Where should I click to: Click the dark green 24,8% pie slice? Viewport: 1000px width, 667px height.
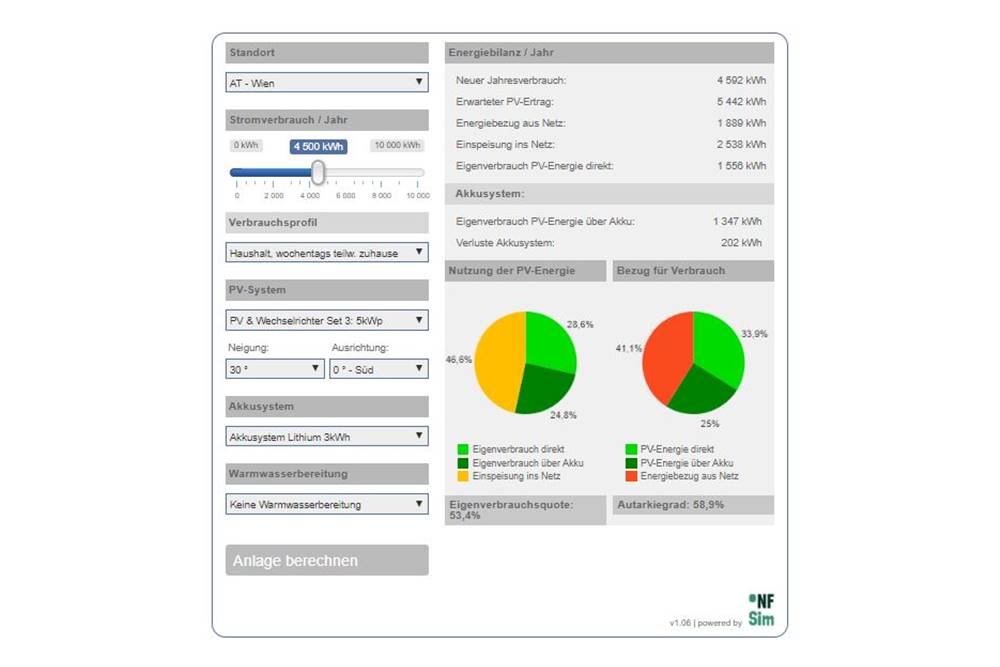[x=543, y=390]
